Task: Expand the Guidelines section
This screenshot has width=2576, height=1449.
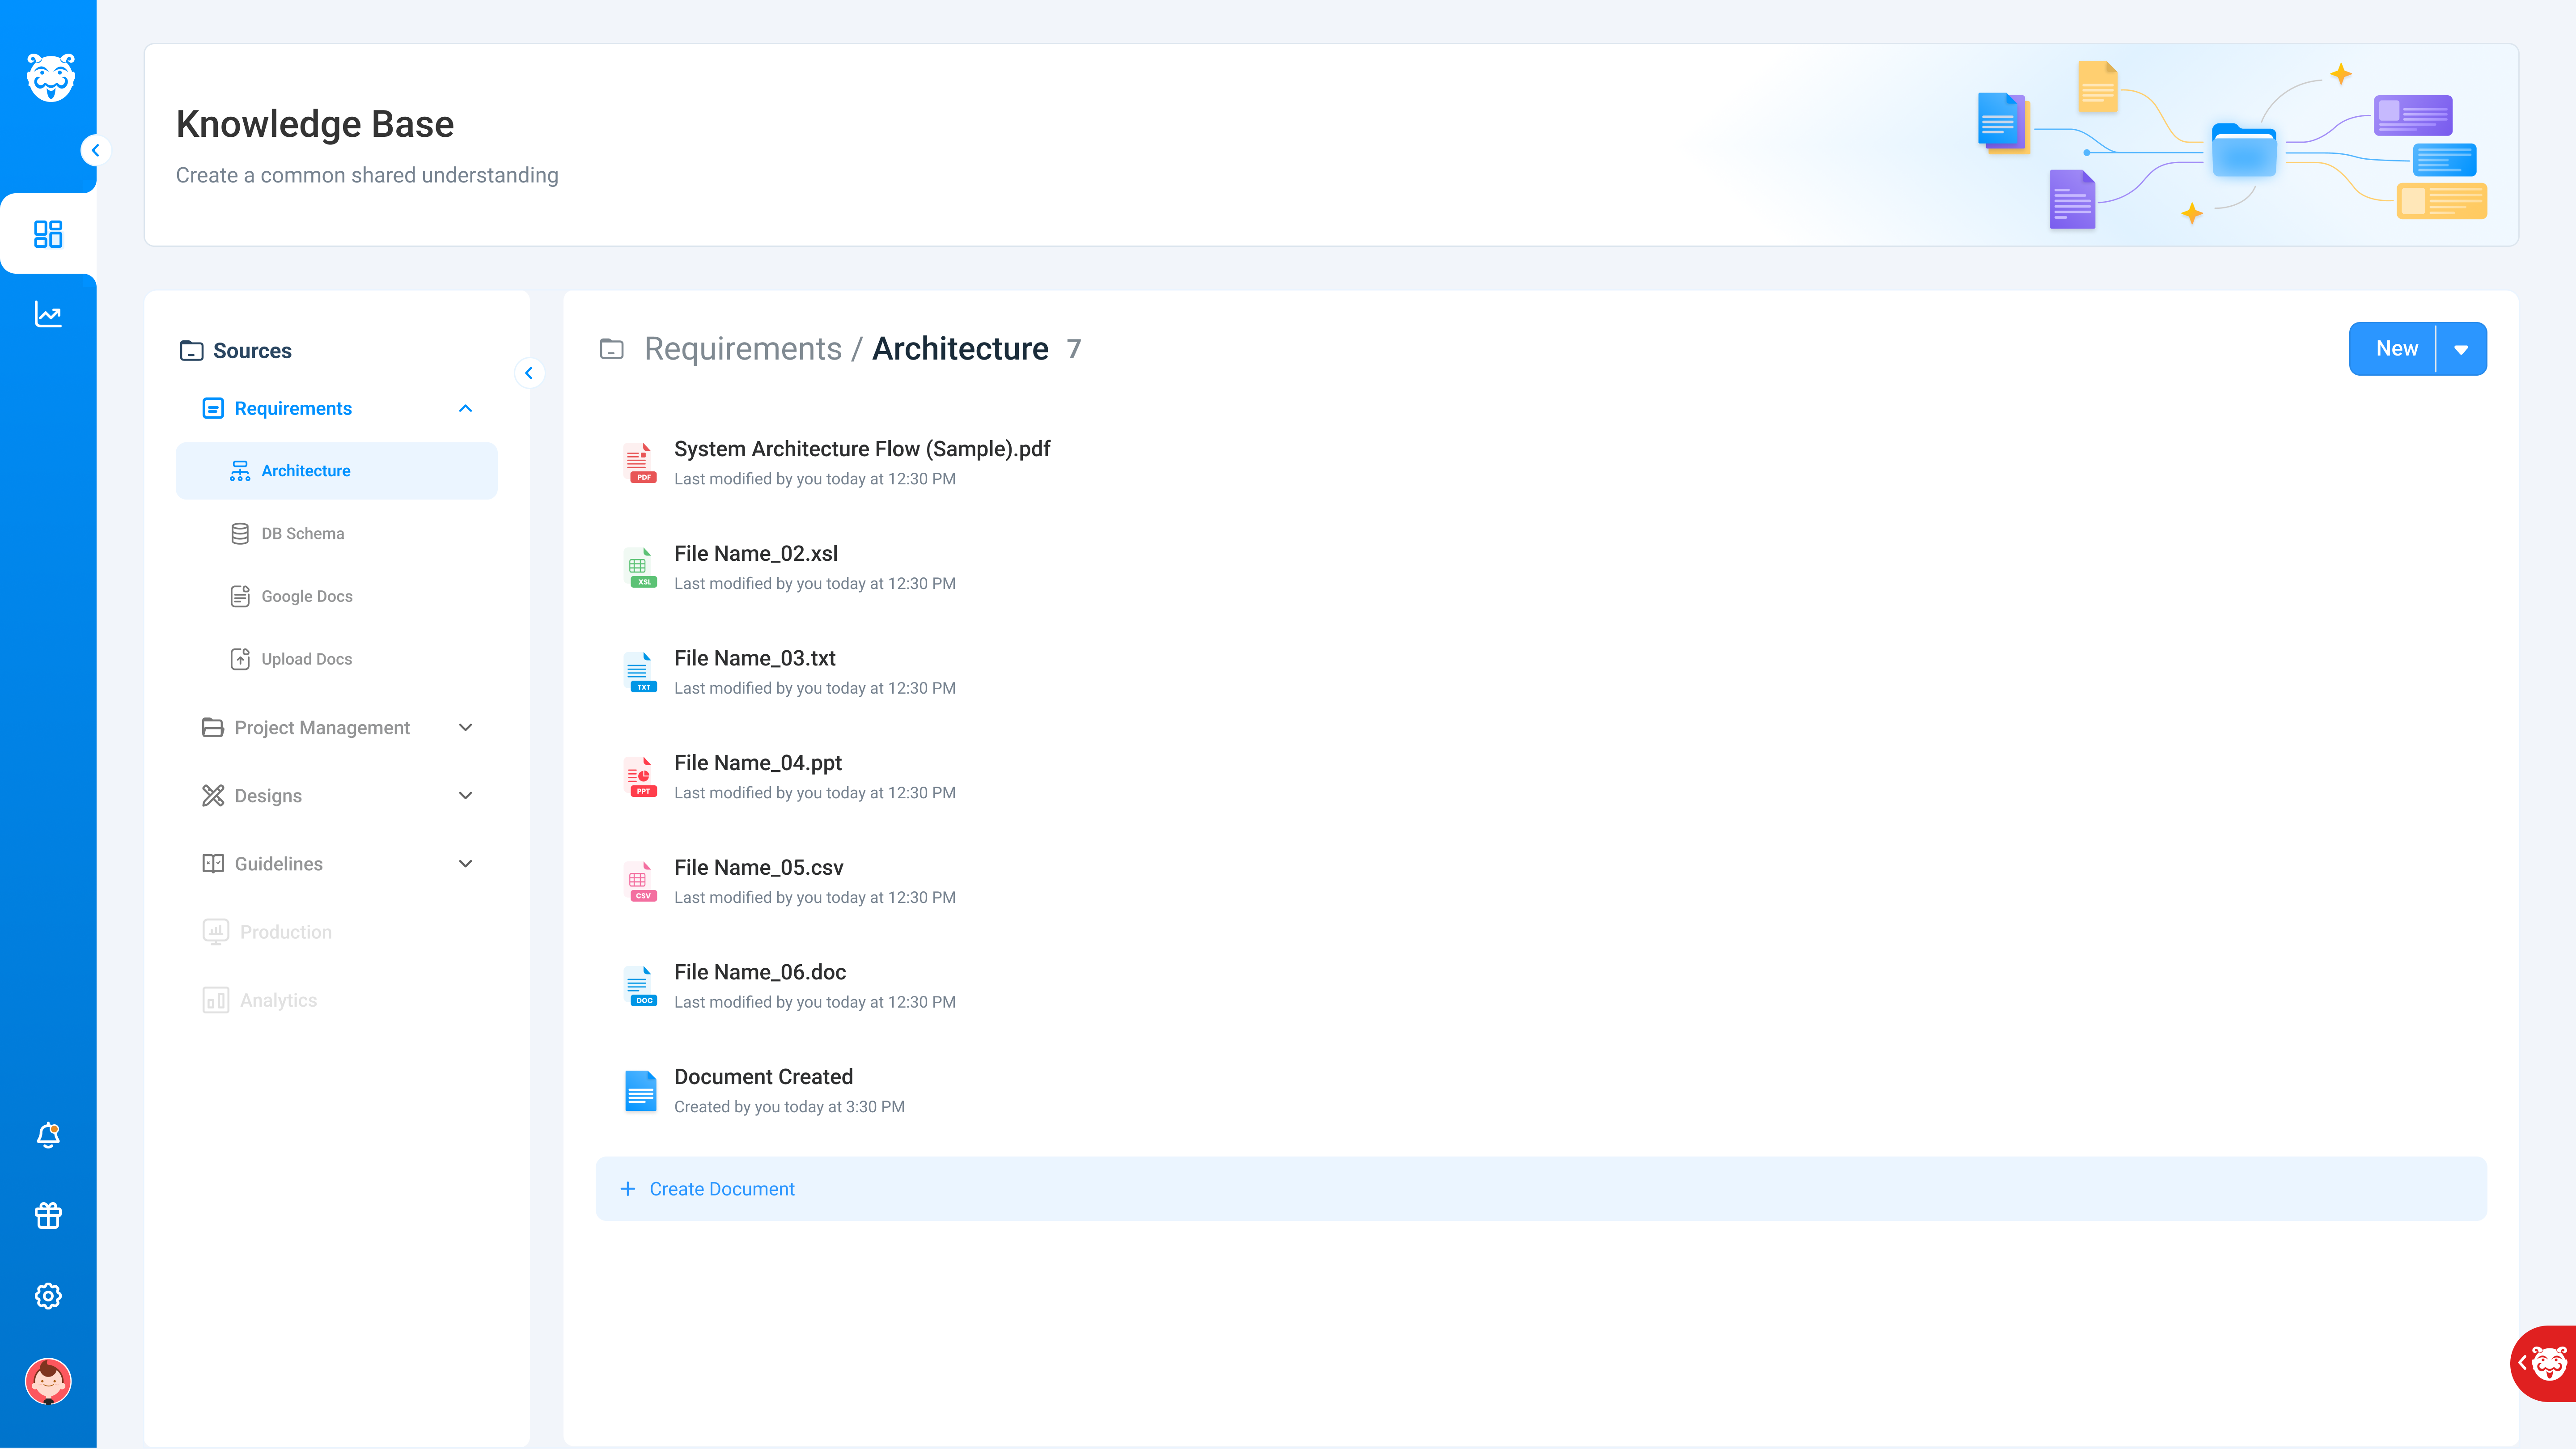Action: click(465, 863)
